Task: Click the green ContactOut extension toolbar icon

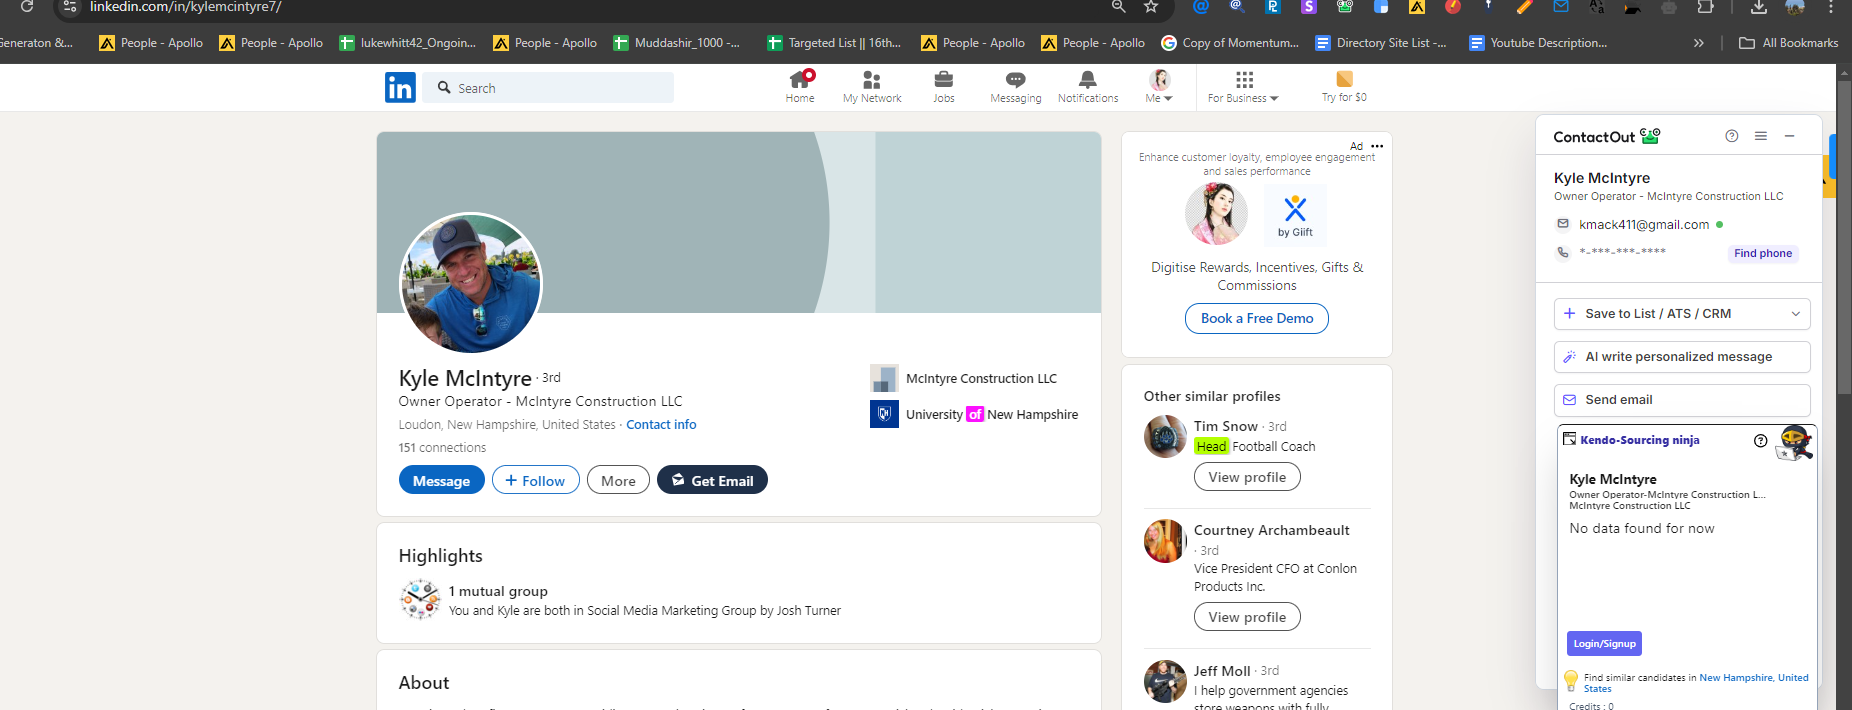Action: 1345,7
